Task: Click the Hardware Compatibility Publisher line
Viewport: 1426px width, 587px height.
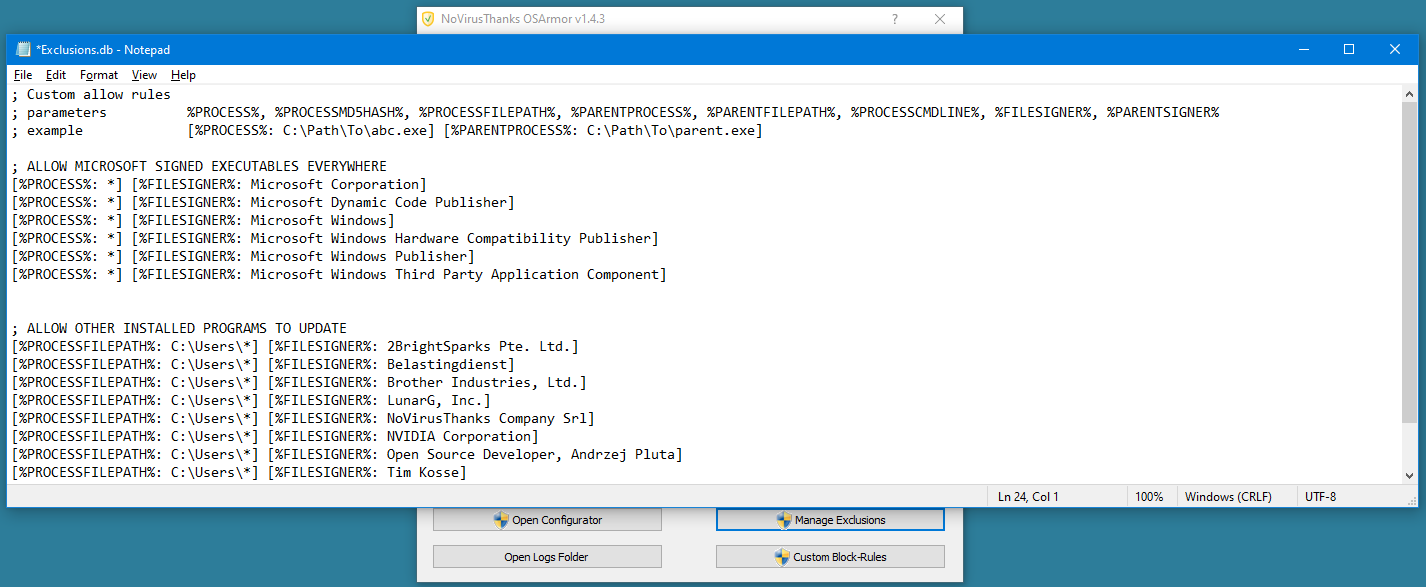Action: point(335,238)
